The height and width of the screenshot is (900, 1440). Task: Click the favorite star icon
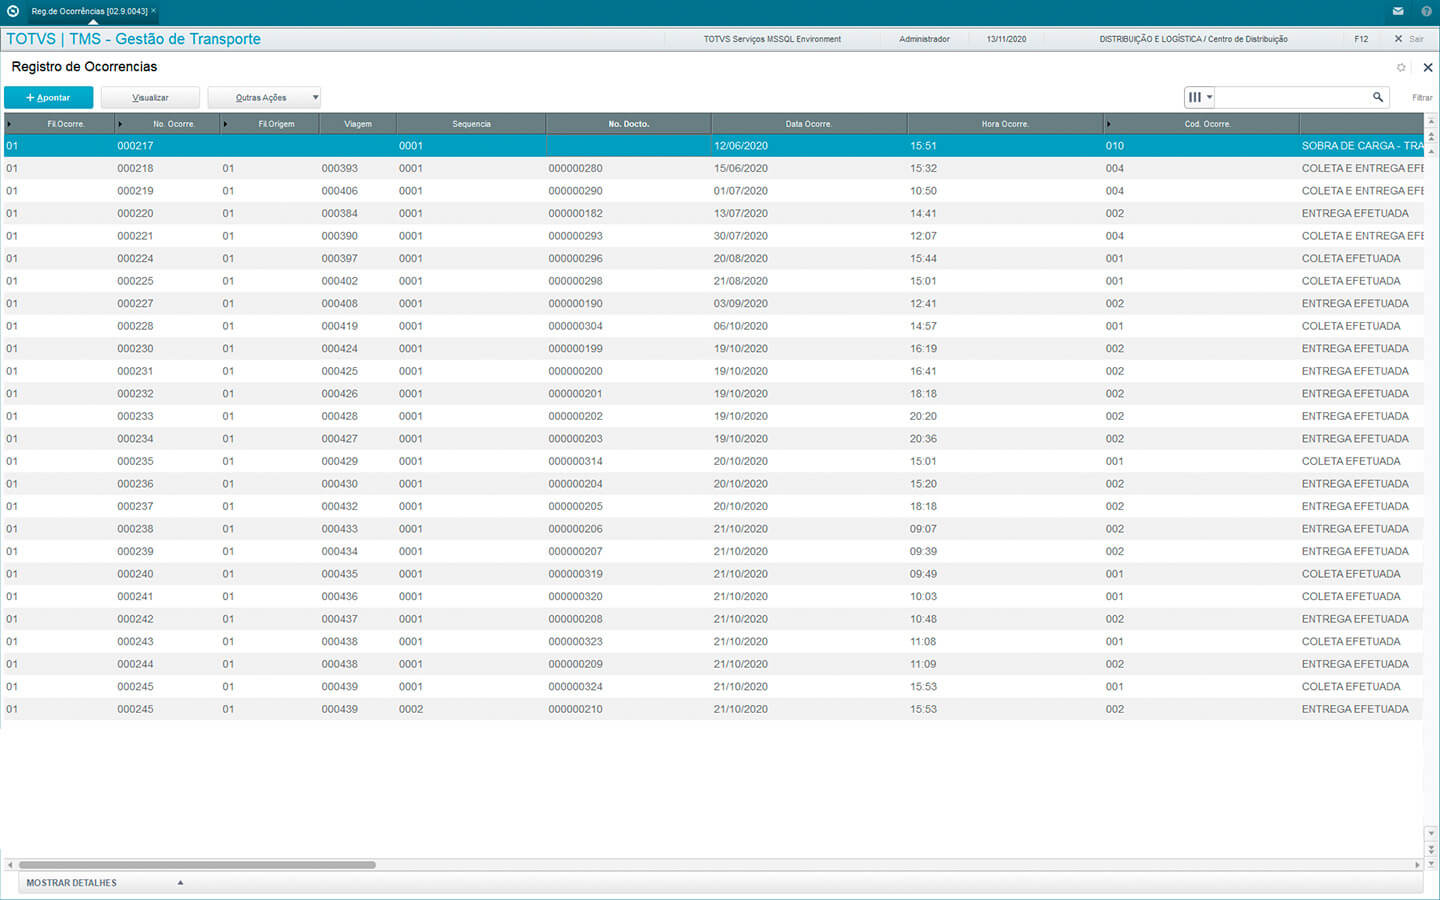(x=1401, y=67)
